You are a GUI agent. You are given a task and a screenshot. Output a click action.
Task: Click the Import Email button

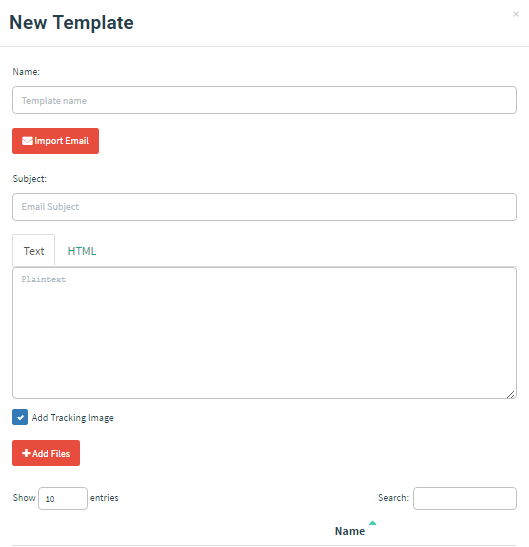[x=55, y=141]
